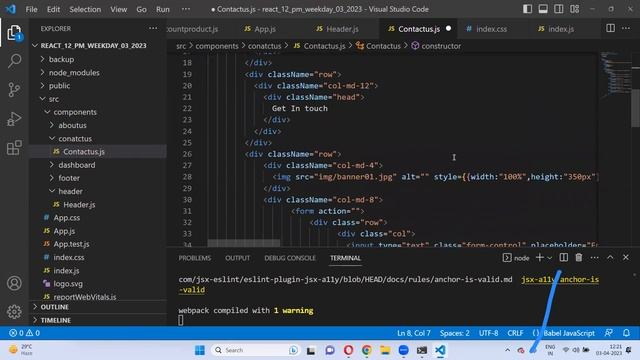Open Customize Layout icon

574,9
